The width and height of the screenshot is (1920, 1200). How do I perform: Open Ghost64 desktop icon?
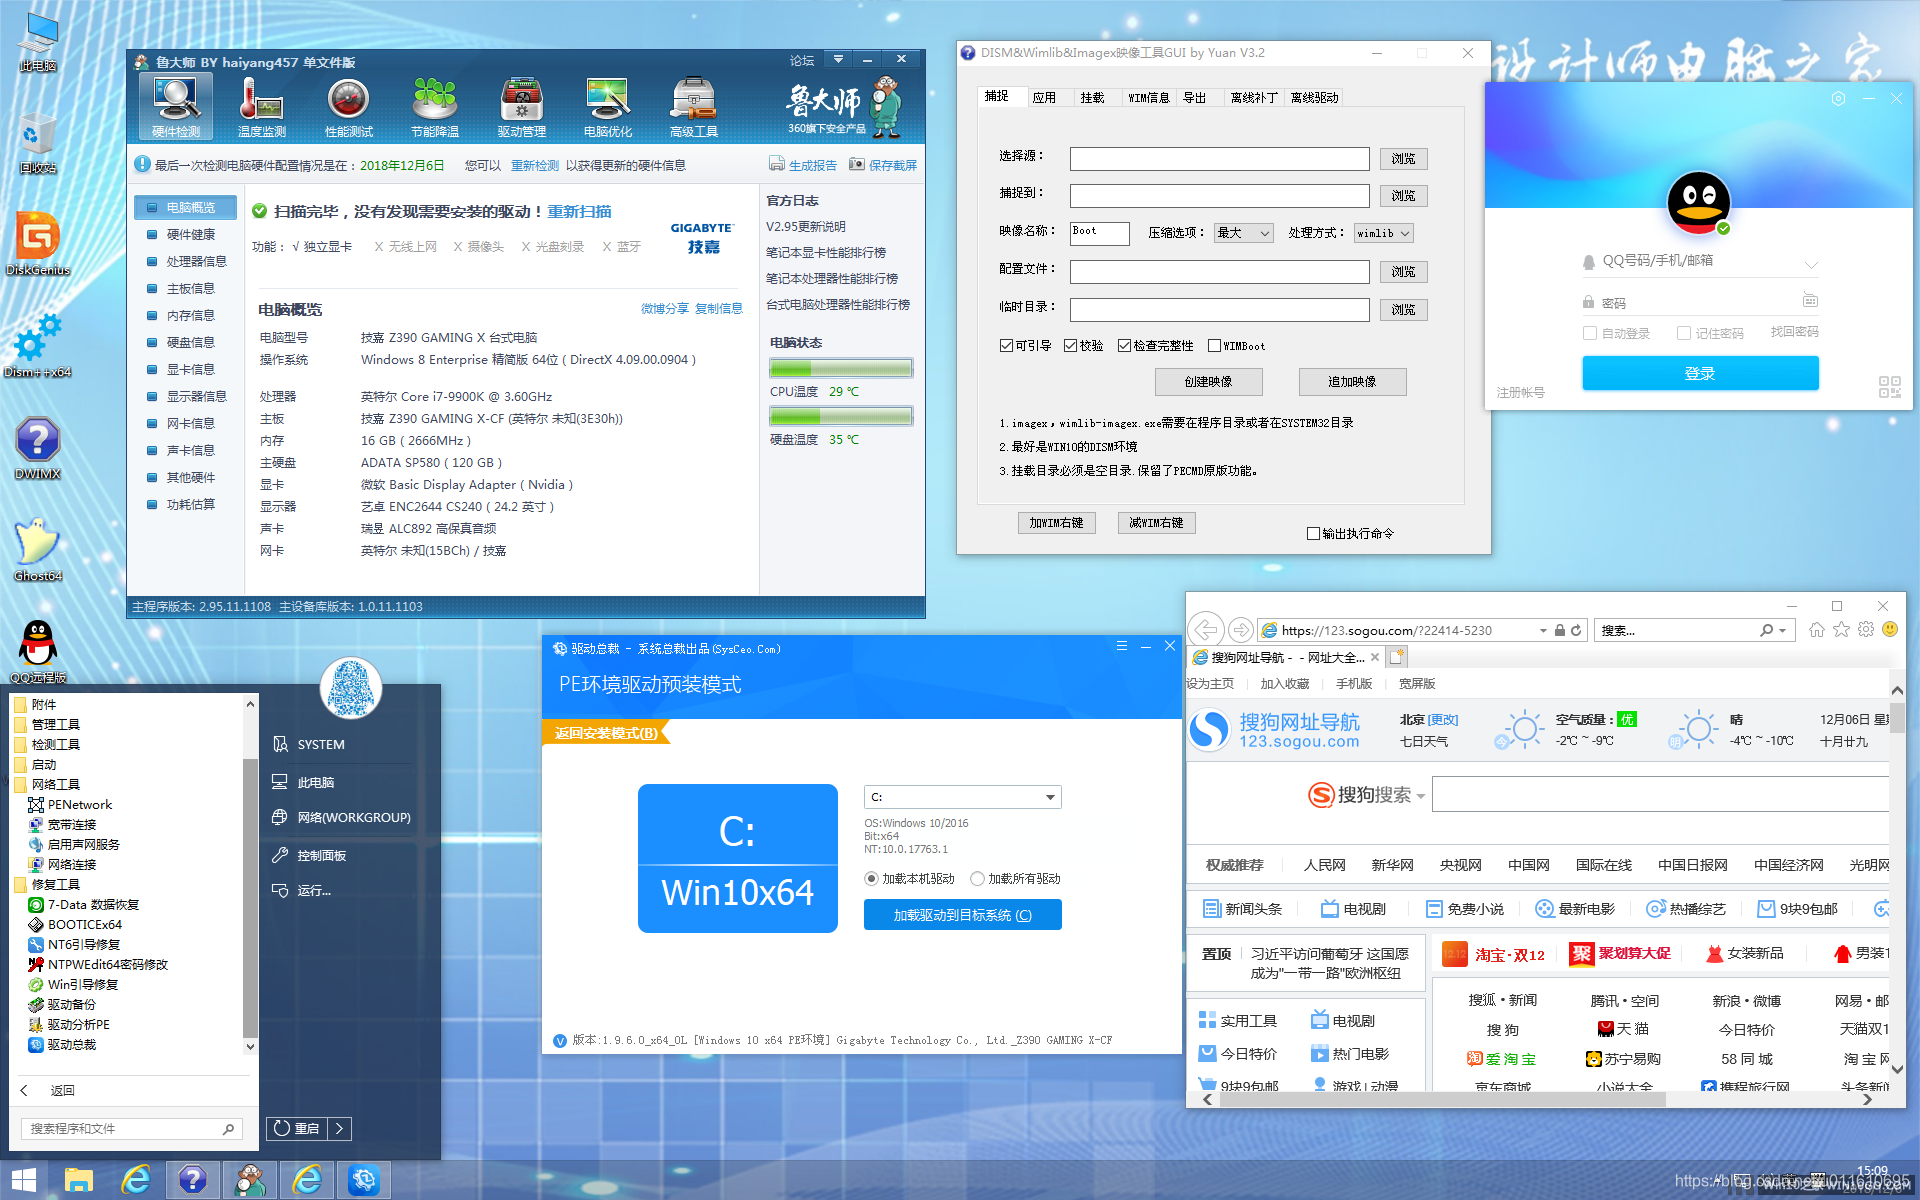pos(38,549)
